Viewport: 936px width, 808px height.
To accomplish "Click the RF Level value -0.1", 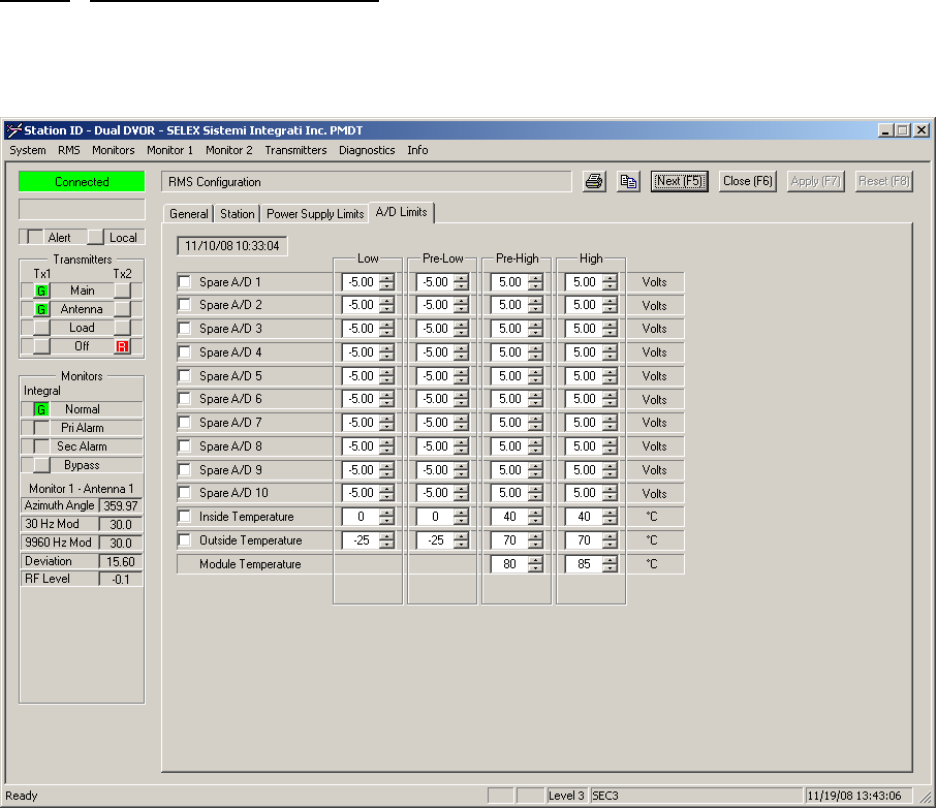I will (121, 579).
